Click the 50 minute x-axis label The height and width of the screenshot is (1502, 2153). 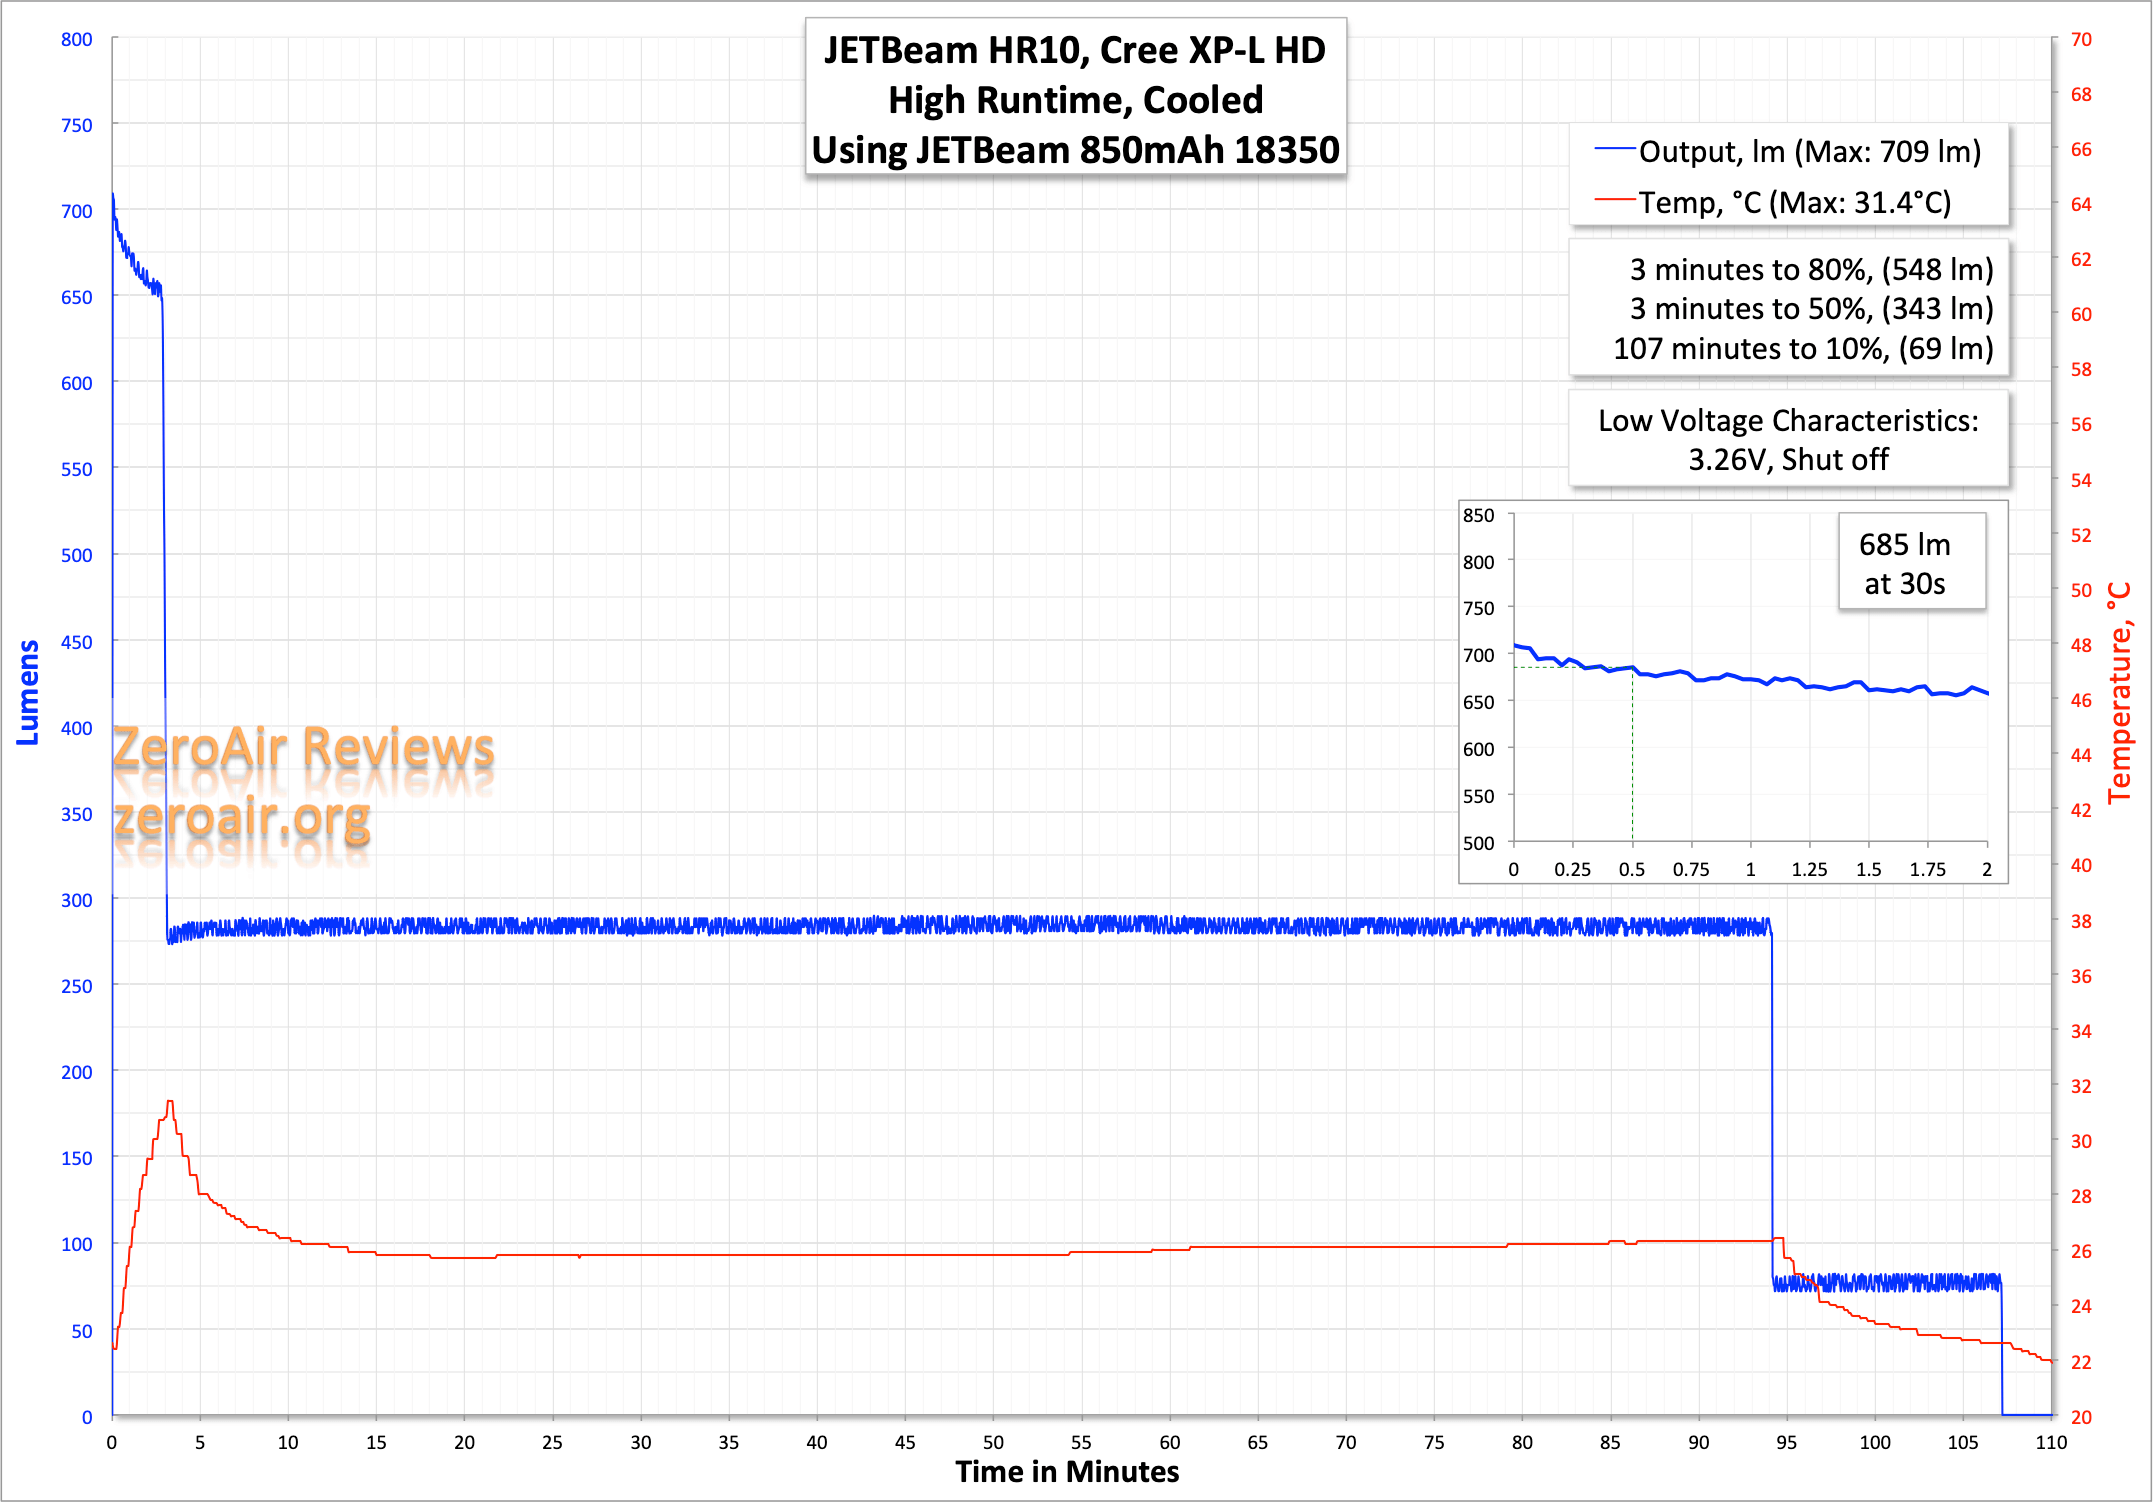(x=993, y=1442)
